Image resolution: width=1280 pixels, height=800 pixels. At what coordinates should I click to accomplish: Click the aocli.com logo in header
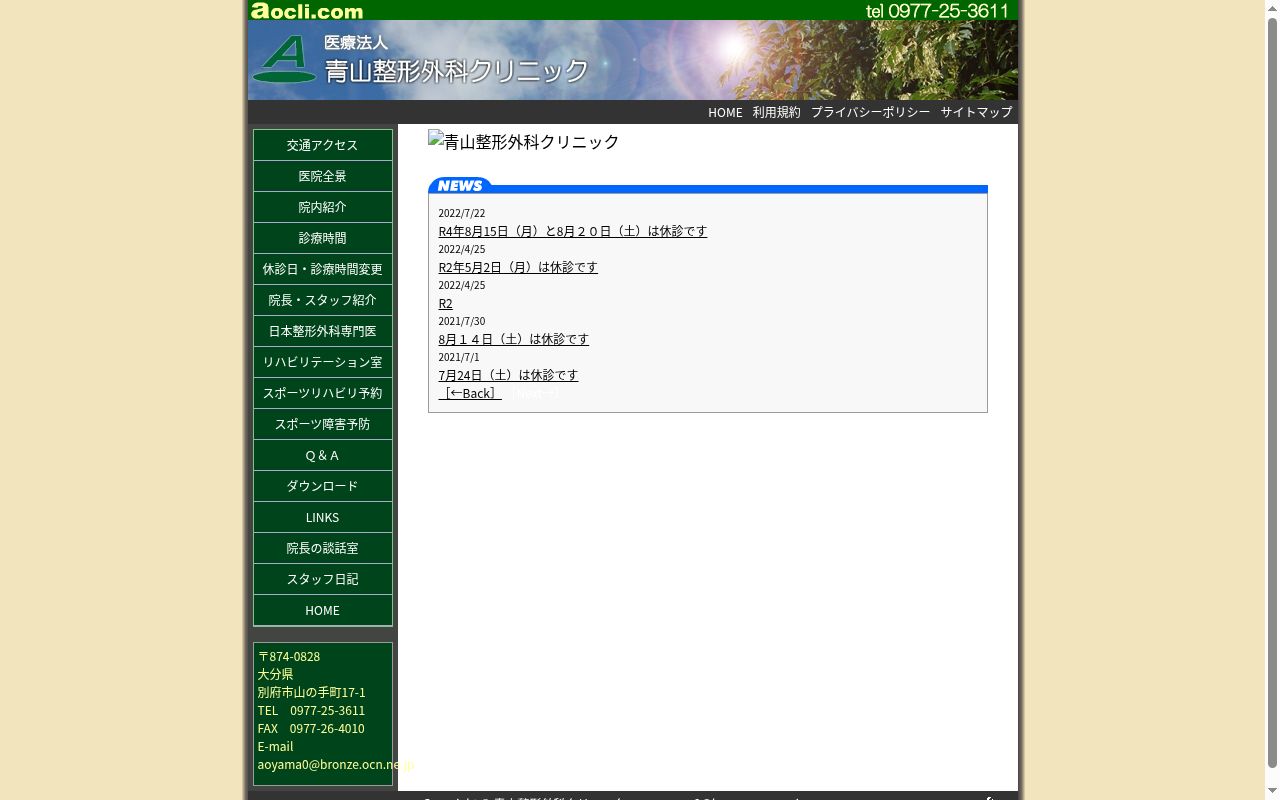(x=307, y=11)
